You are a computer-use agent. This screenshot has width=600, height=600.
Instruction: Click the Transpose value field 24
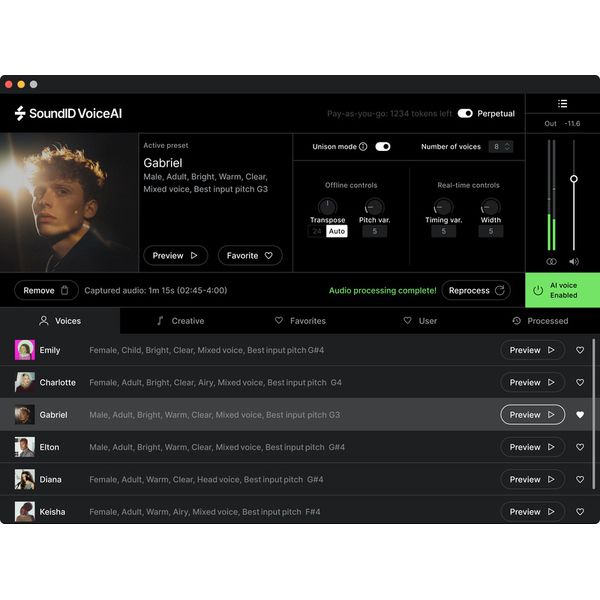click(x=317, y=231)
